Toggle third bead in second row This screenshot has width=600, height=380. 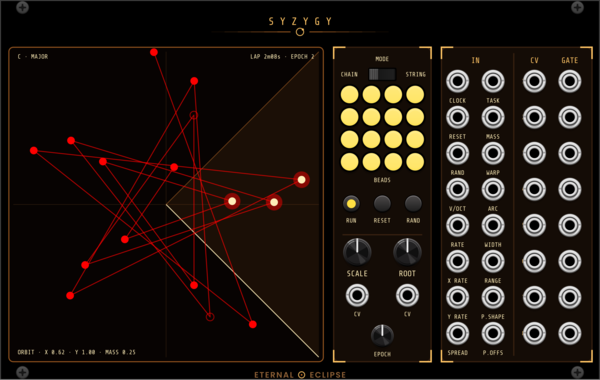[393, 117]
